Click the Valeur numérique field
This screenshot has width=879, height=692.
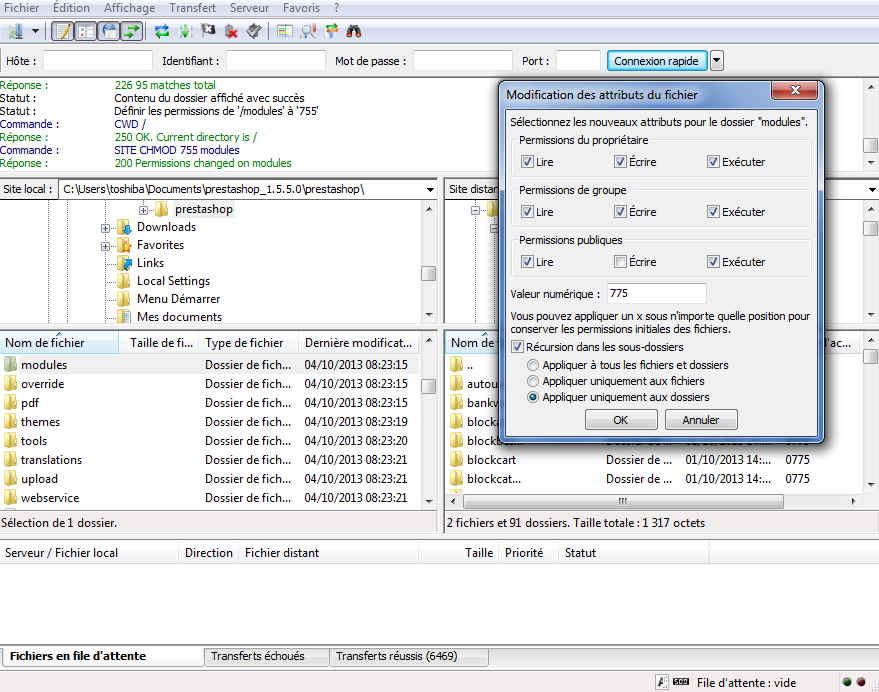click(656, 293)
